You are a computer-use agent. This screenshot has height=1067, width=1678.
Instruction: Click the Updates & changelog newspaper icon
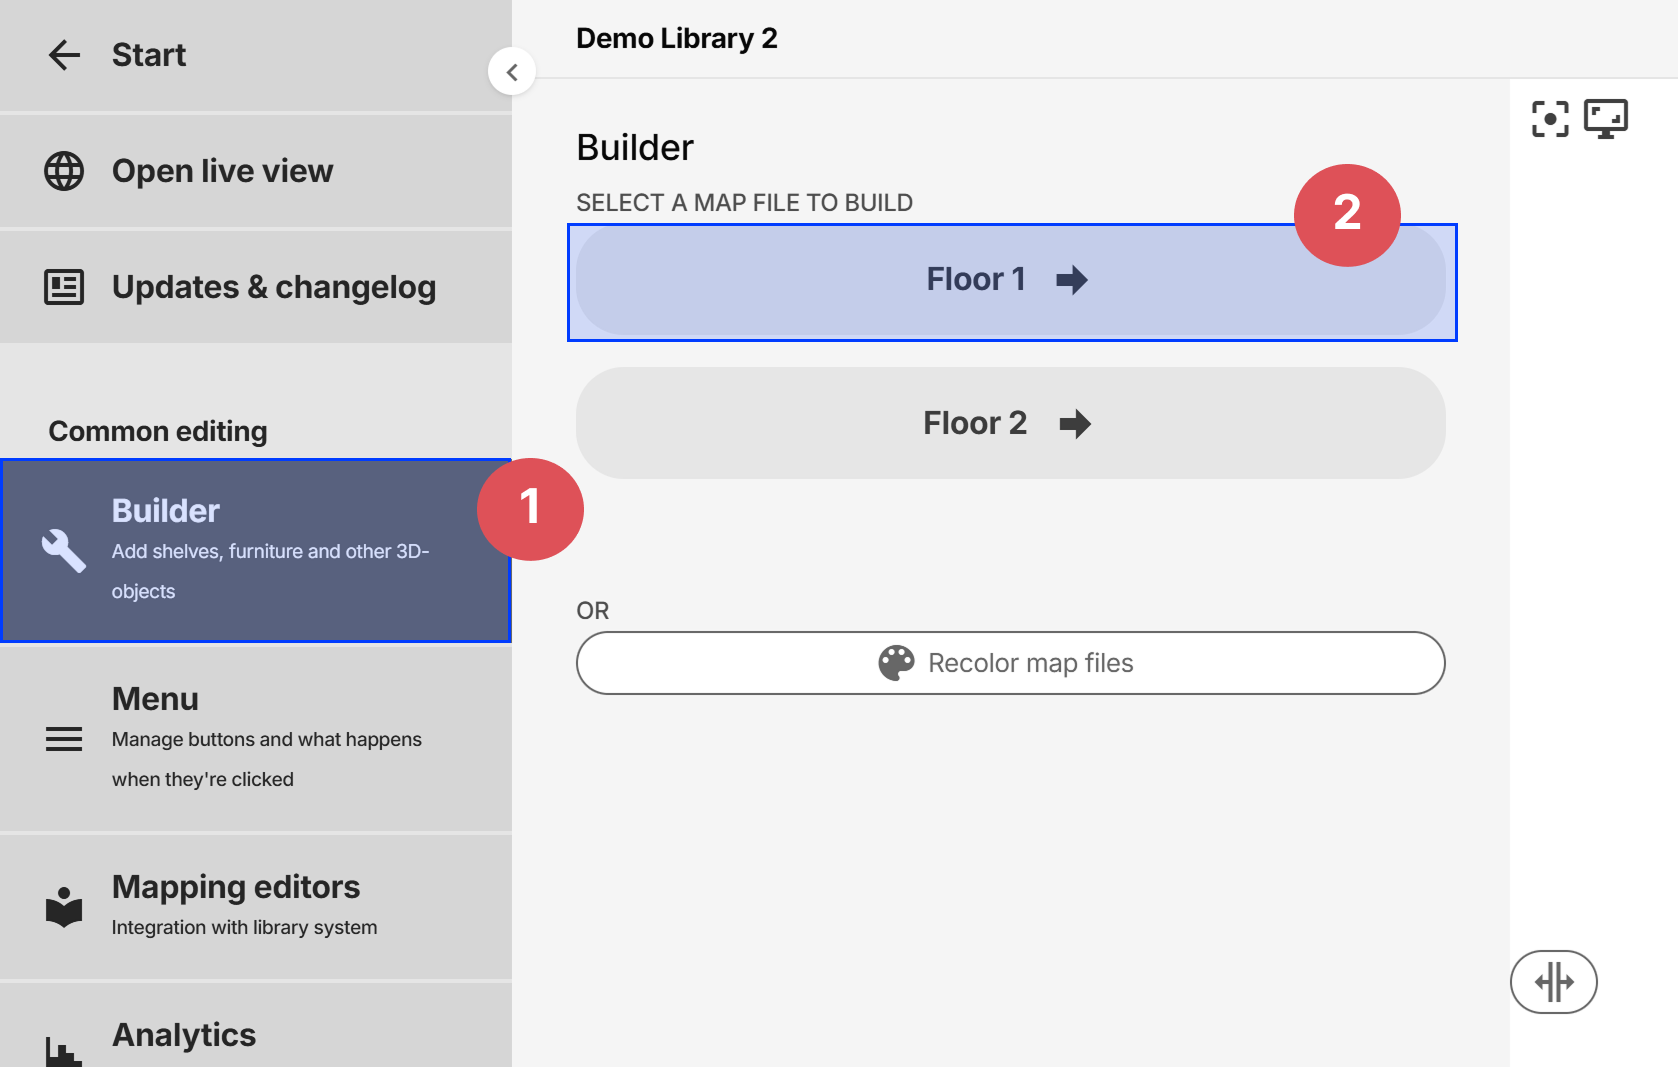pyautogui.click(x=64, y=287)
